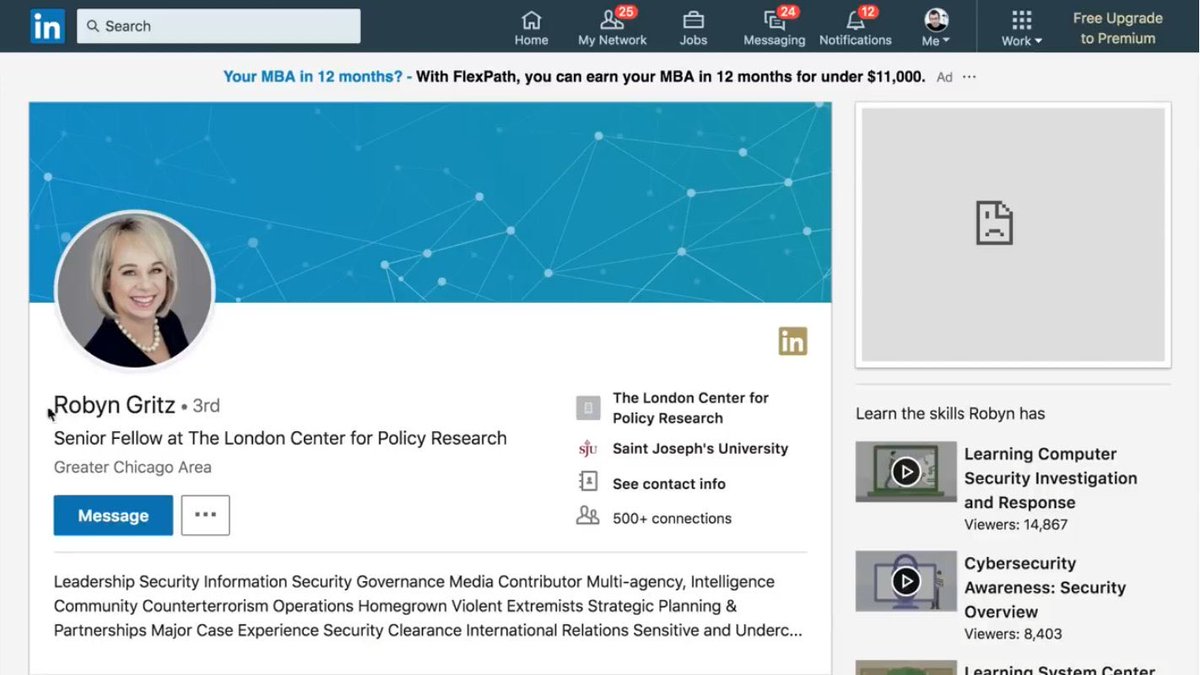Click the broken sidebar ad placeholder
The image size is (1200, 675).
pos(1013,235)
